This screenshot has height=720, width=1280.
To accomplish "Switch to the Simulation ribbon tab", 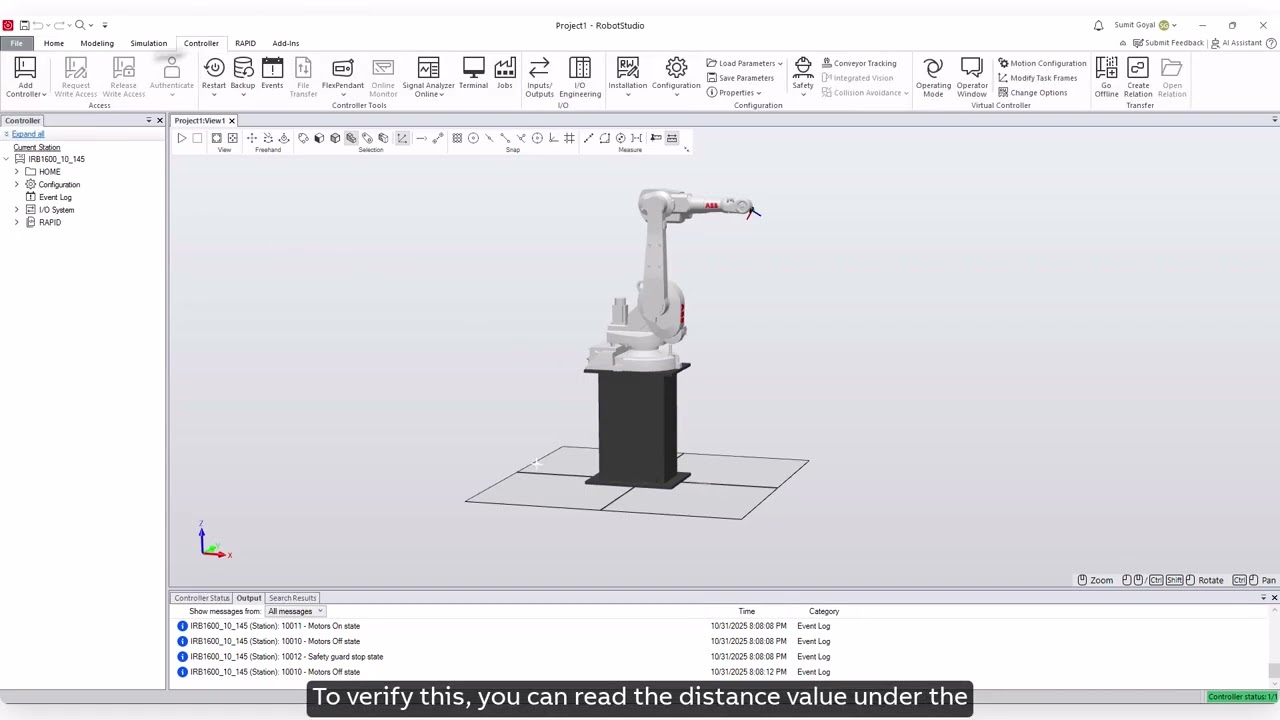I will click(x=148, y=43).
